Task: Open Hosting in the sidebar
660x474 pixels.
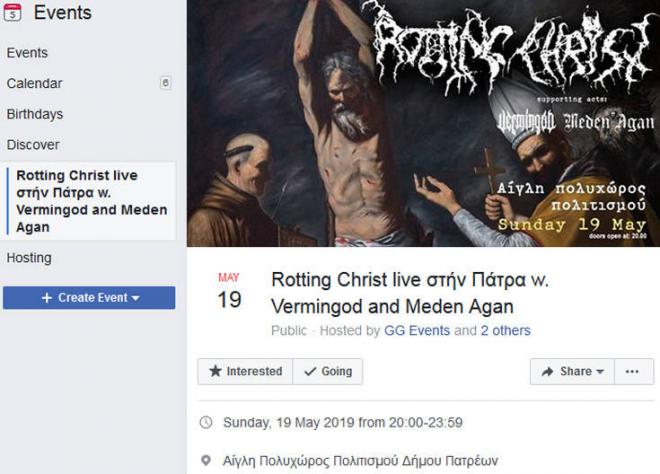Action: tap(29, 258)
